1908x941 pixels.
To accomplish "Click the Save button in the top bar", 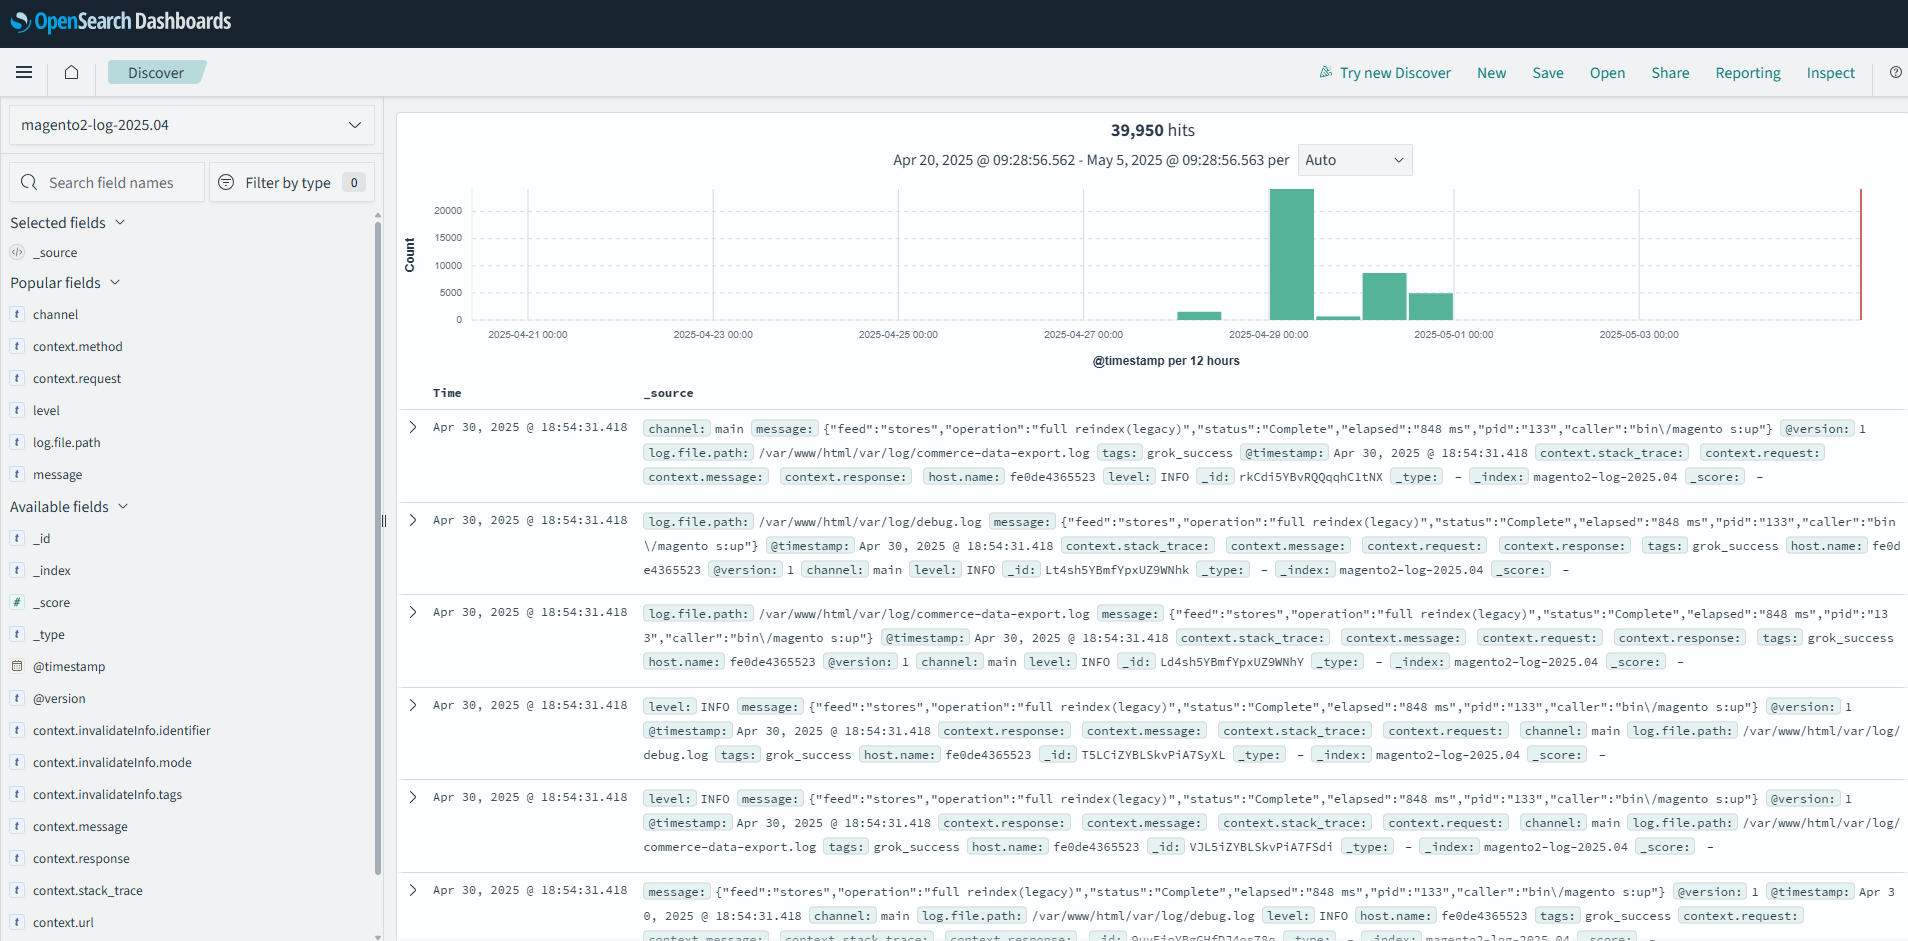I will tap(1547, 73).
